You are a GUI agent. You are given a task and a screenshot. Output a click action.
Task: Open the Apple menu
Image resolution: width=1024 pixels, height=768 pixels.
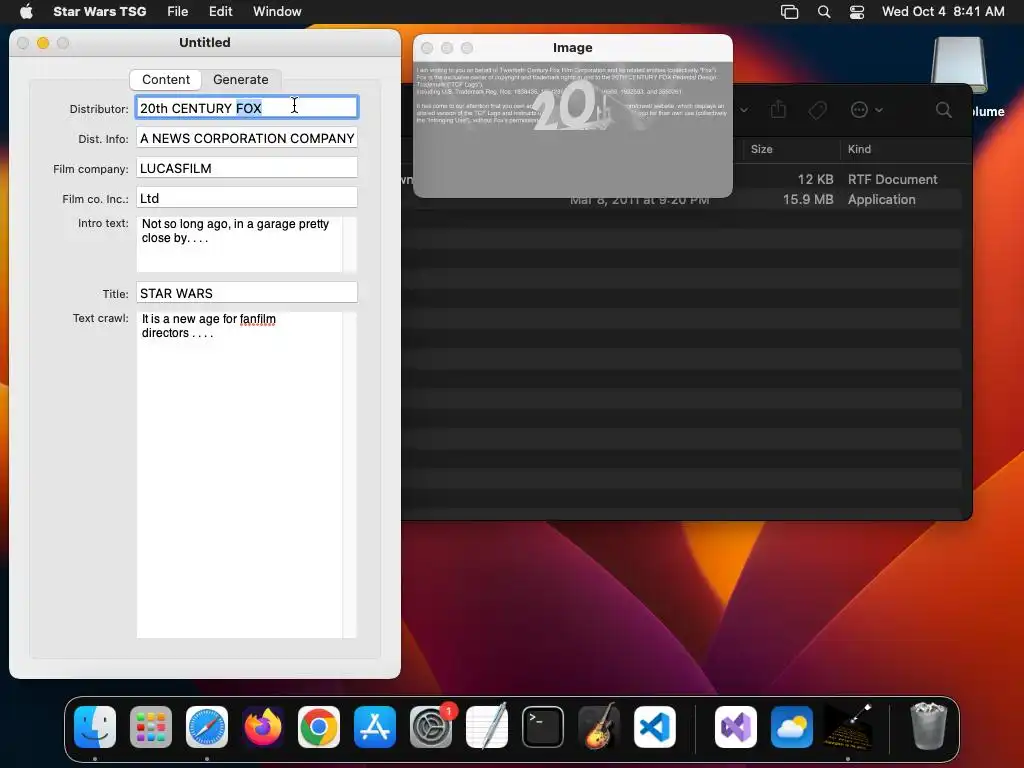pyautogui.click(x=26, y=11)
